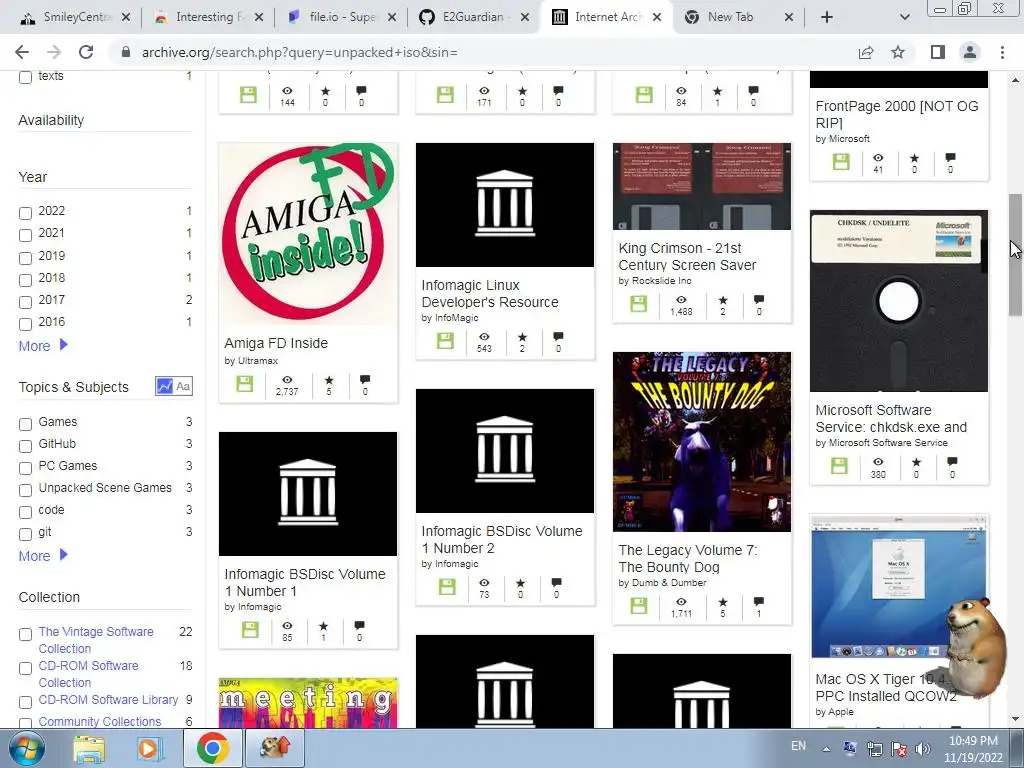Switch to file.io tab
This screenshot has width=1024, height=768.
341,17
